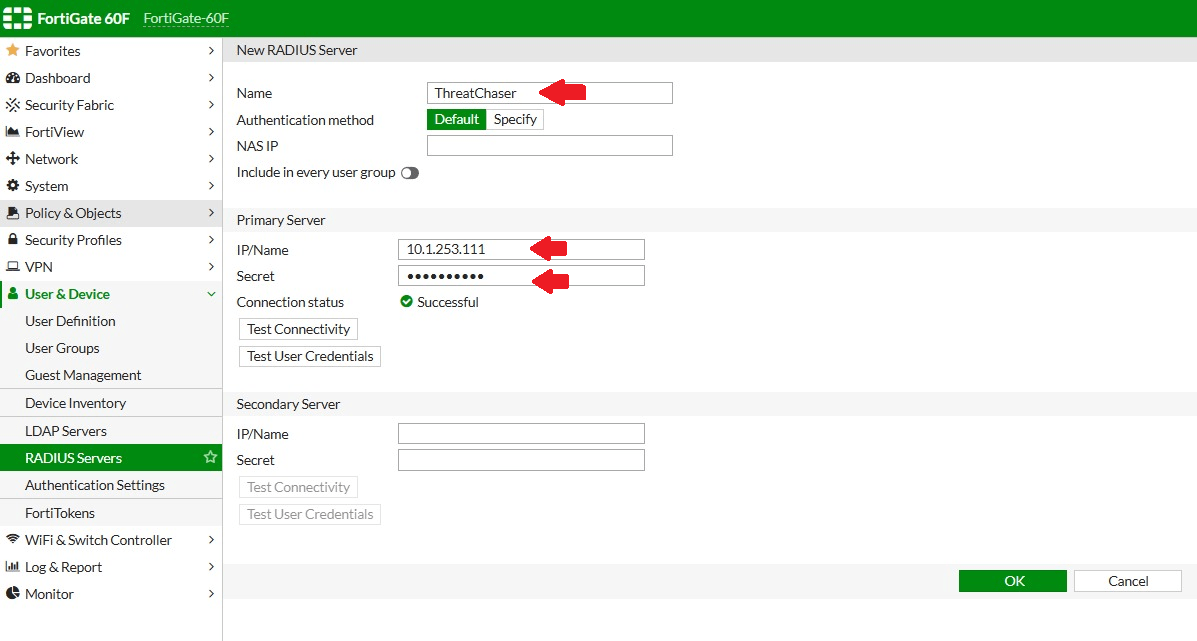
Task: Click the NAS IP input field
Action: [549, 146]
